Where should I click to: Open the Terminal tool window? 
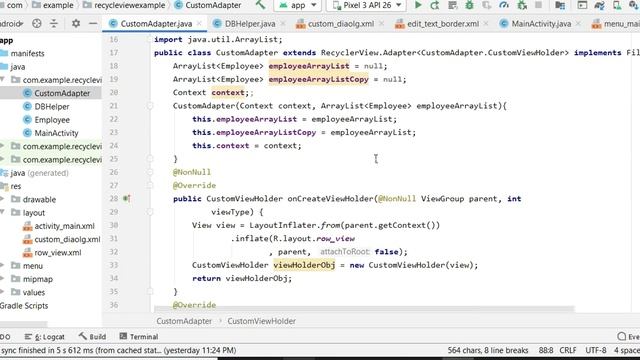click(139, 337)
